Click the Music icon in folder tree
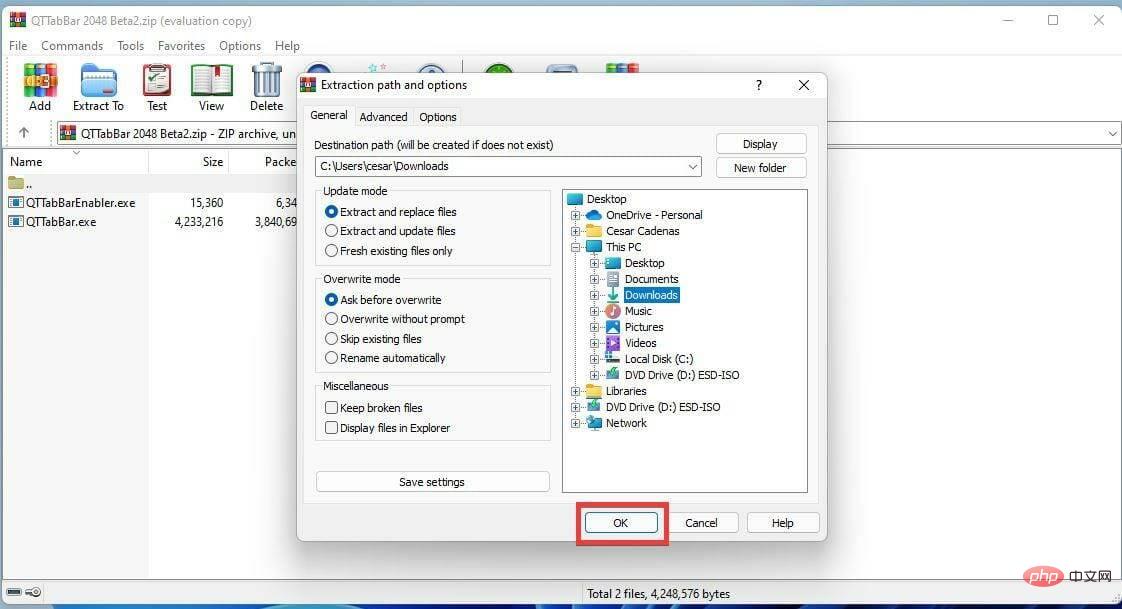The width and height of the screenshot is (1122, 609). (x=613, y=311)
